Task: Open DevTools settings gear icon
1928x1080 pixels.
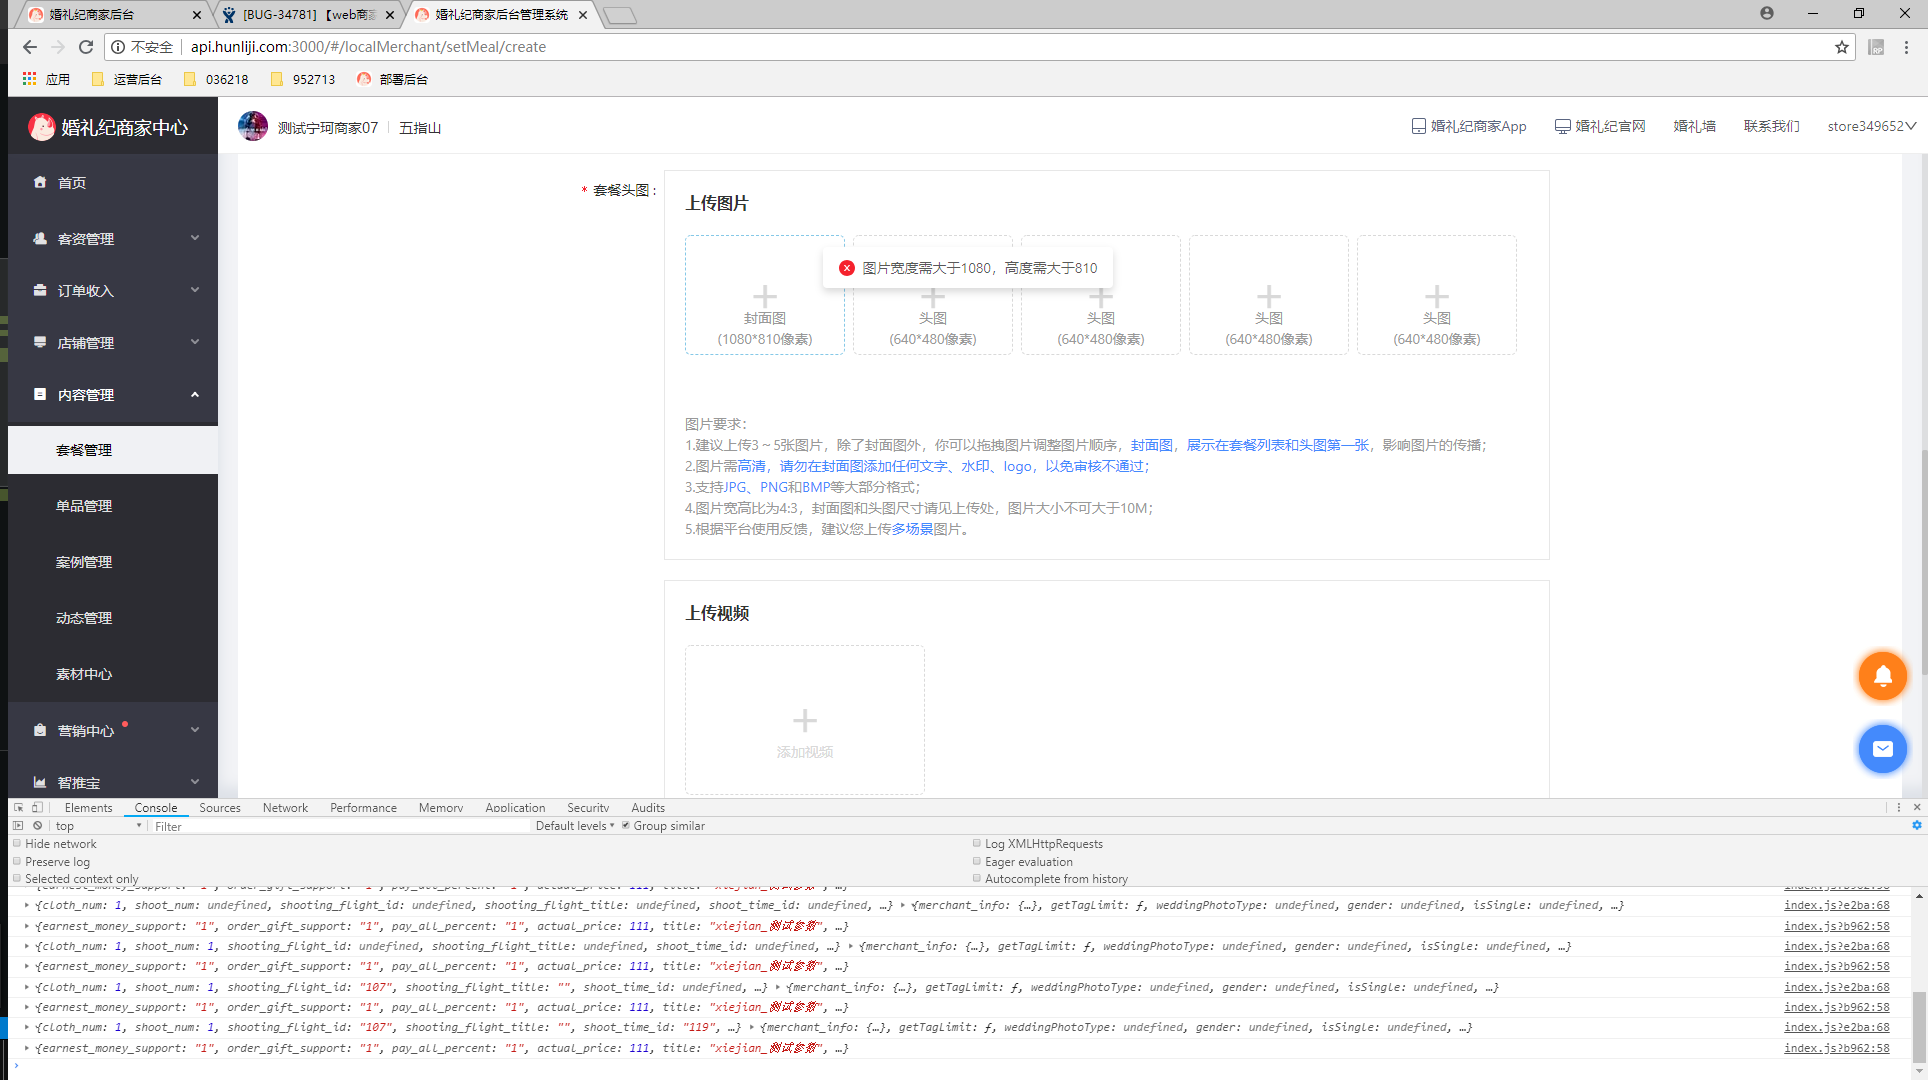Action: 1918,825
